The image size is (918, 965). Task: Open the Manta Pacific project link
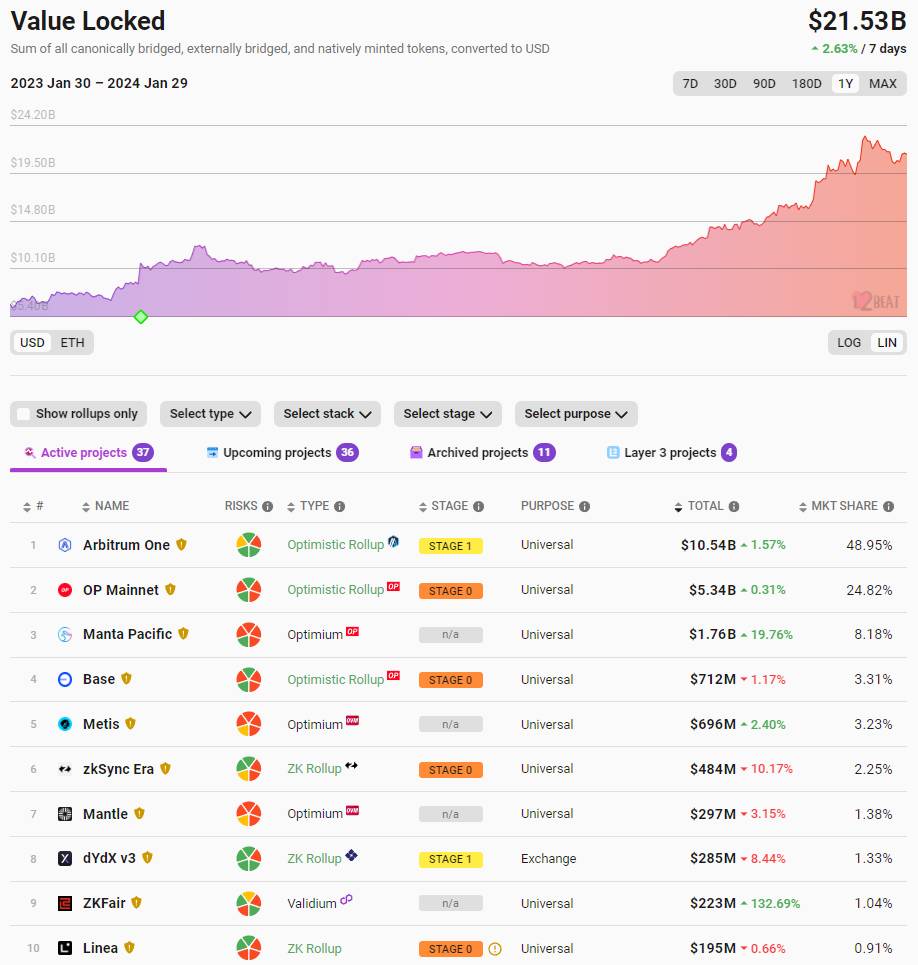(127, 635)
